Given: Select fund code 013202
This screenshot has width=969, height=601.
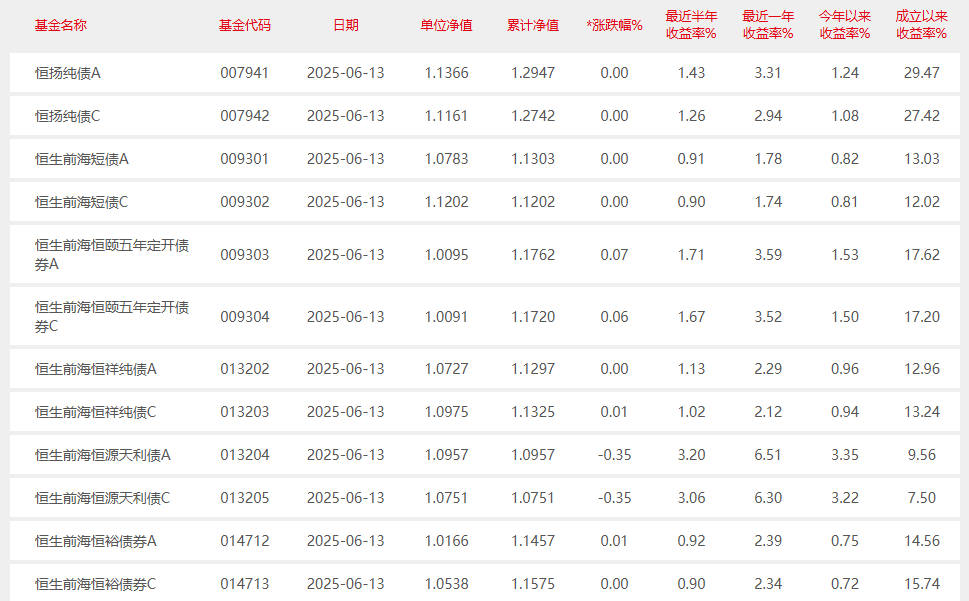Looking at the screenshot, I should (x=245, y=369).
